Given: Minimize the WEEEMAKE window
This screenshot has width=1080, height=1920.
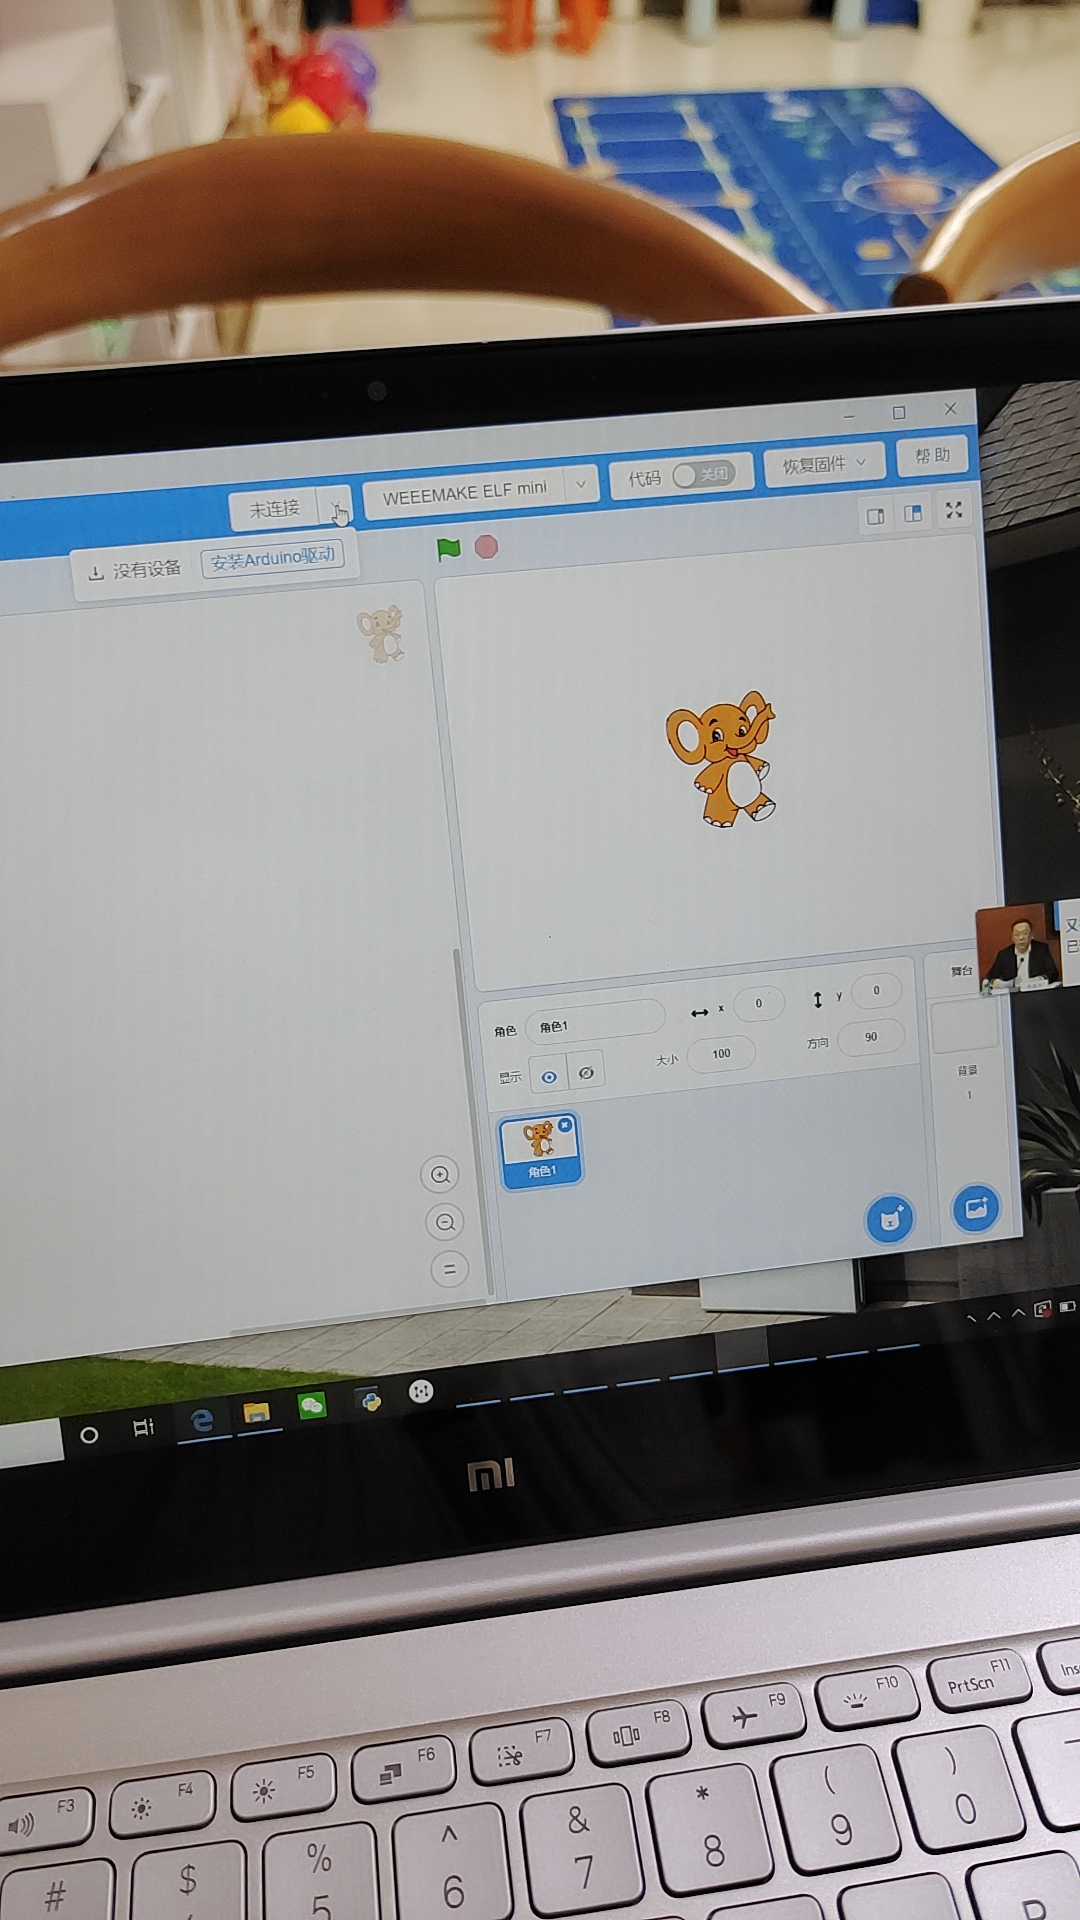Looking at the screenshot, I should (849, 415).
